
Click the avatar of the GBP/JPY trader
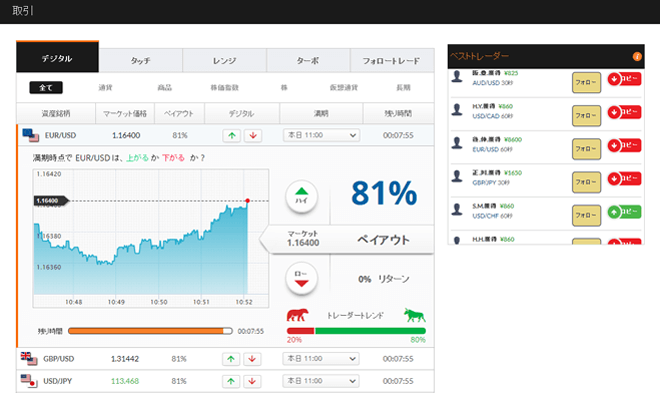pos(457,176)
